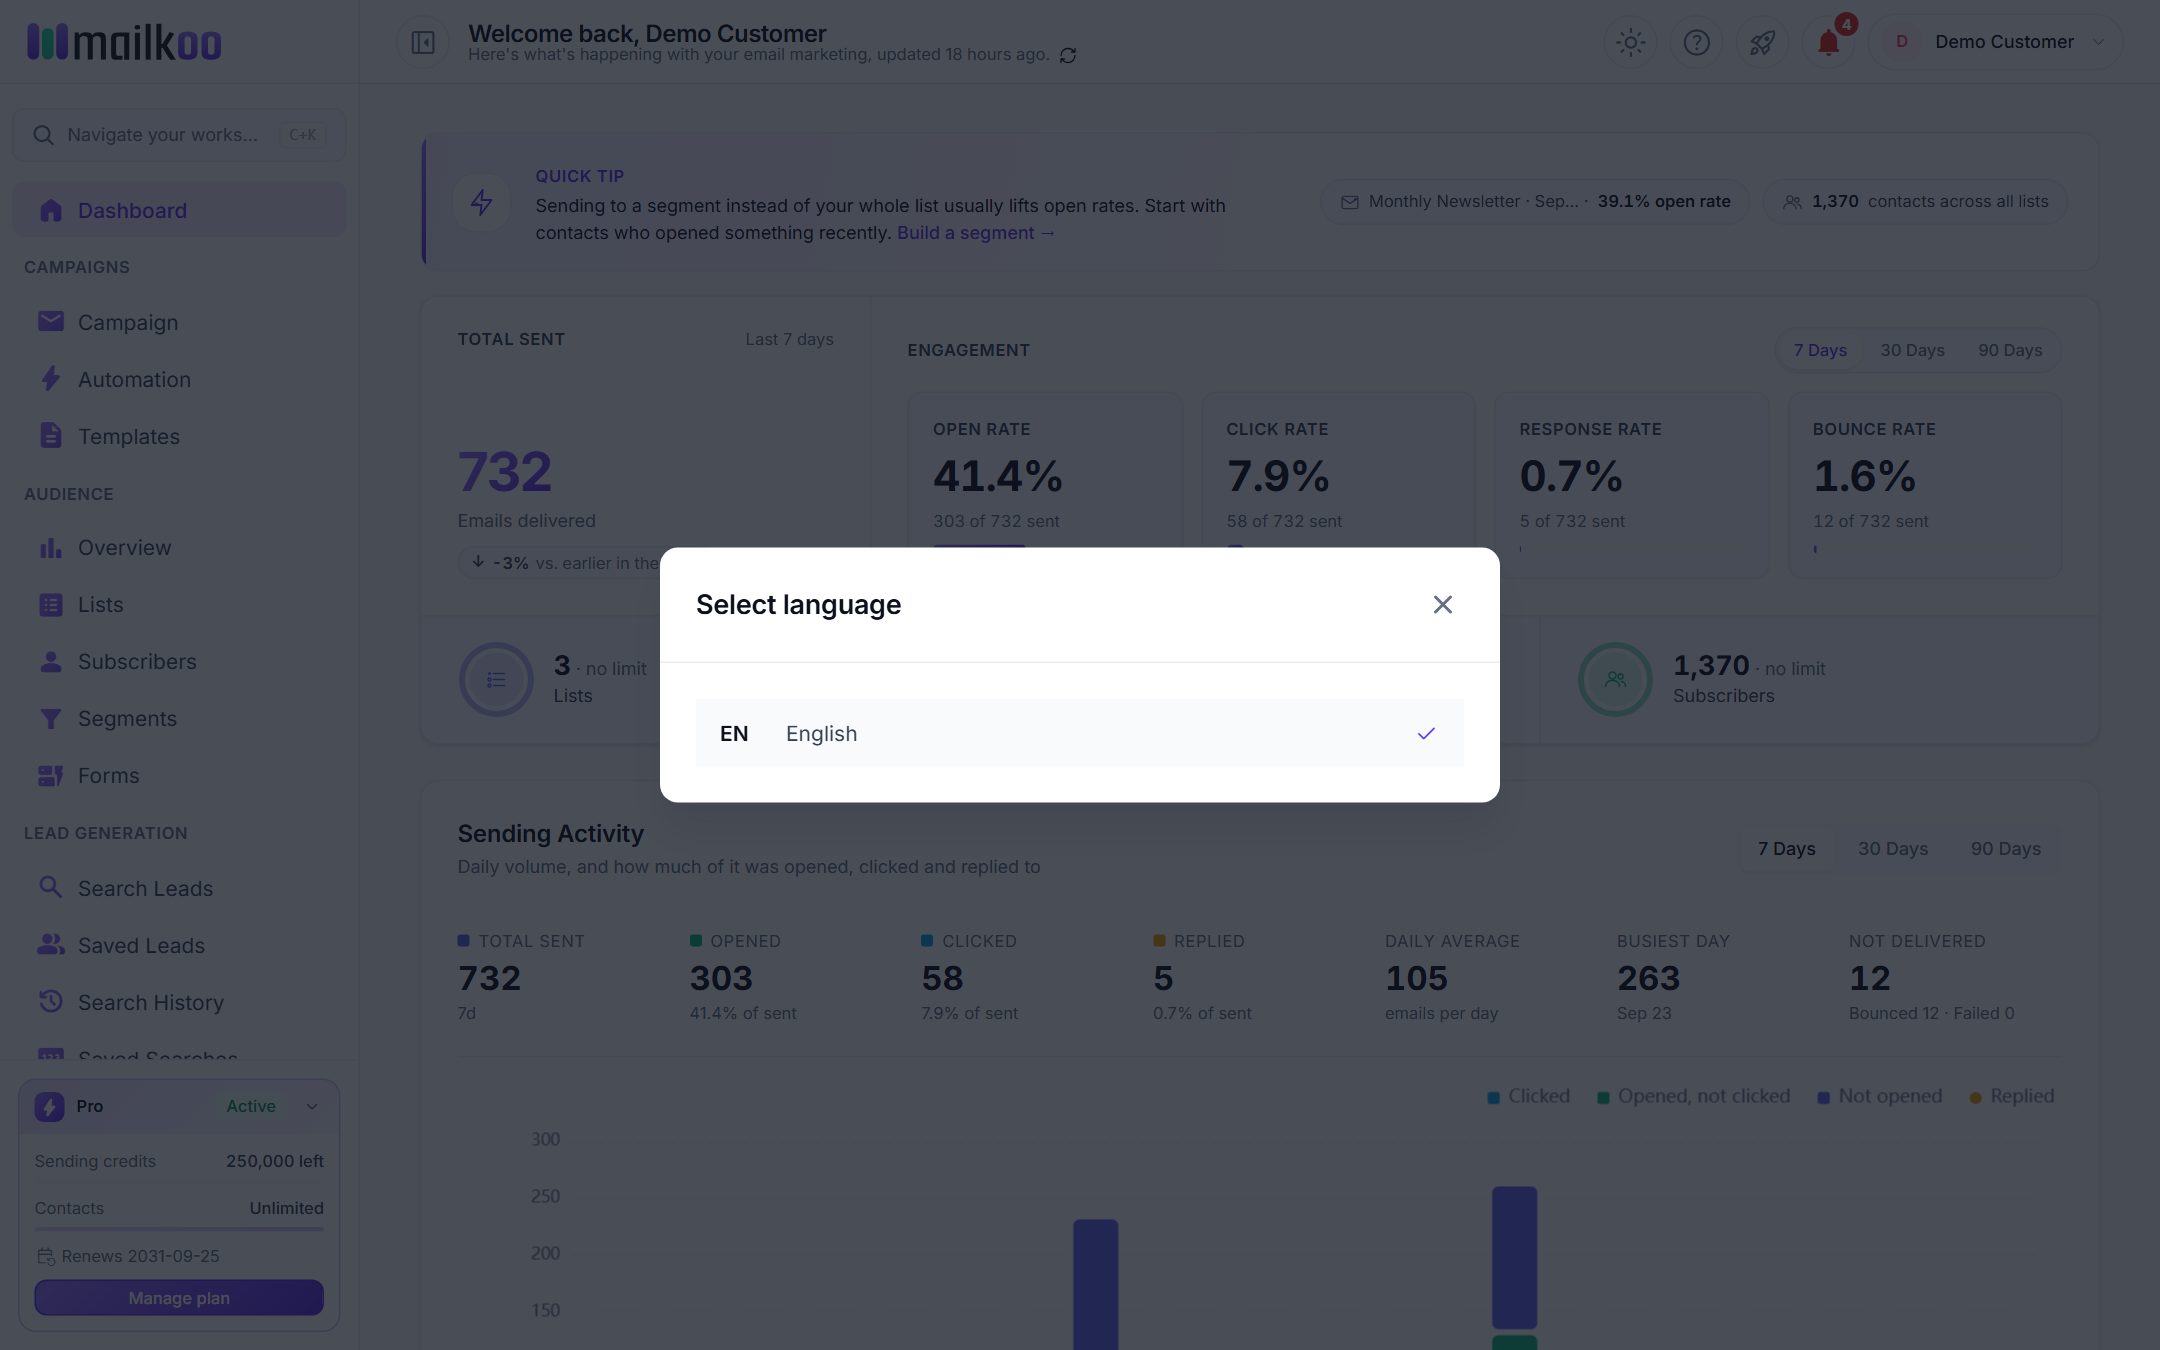The height and width of the screenshot is (1350, 2160).
Task: Open Monthly Newsletter open rate chip
Action: tap(1535, 201)
